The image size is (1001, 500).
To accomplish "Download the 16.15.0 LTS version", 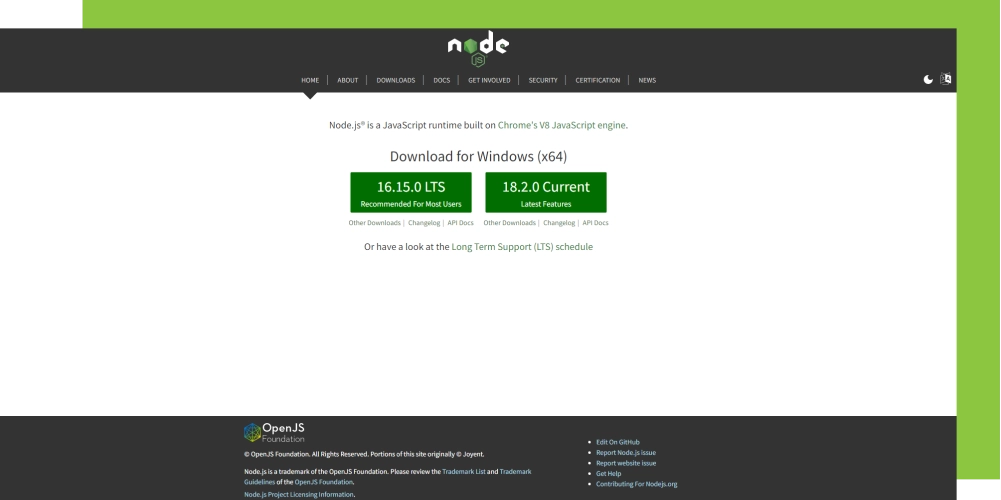I will 410,192.
